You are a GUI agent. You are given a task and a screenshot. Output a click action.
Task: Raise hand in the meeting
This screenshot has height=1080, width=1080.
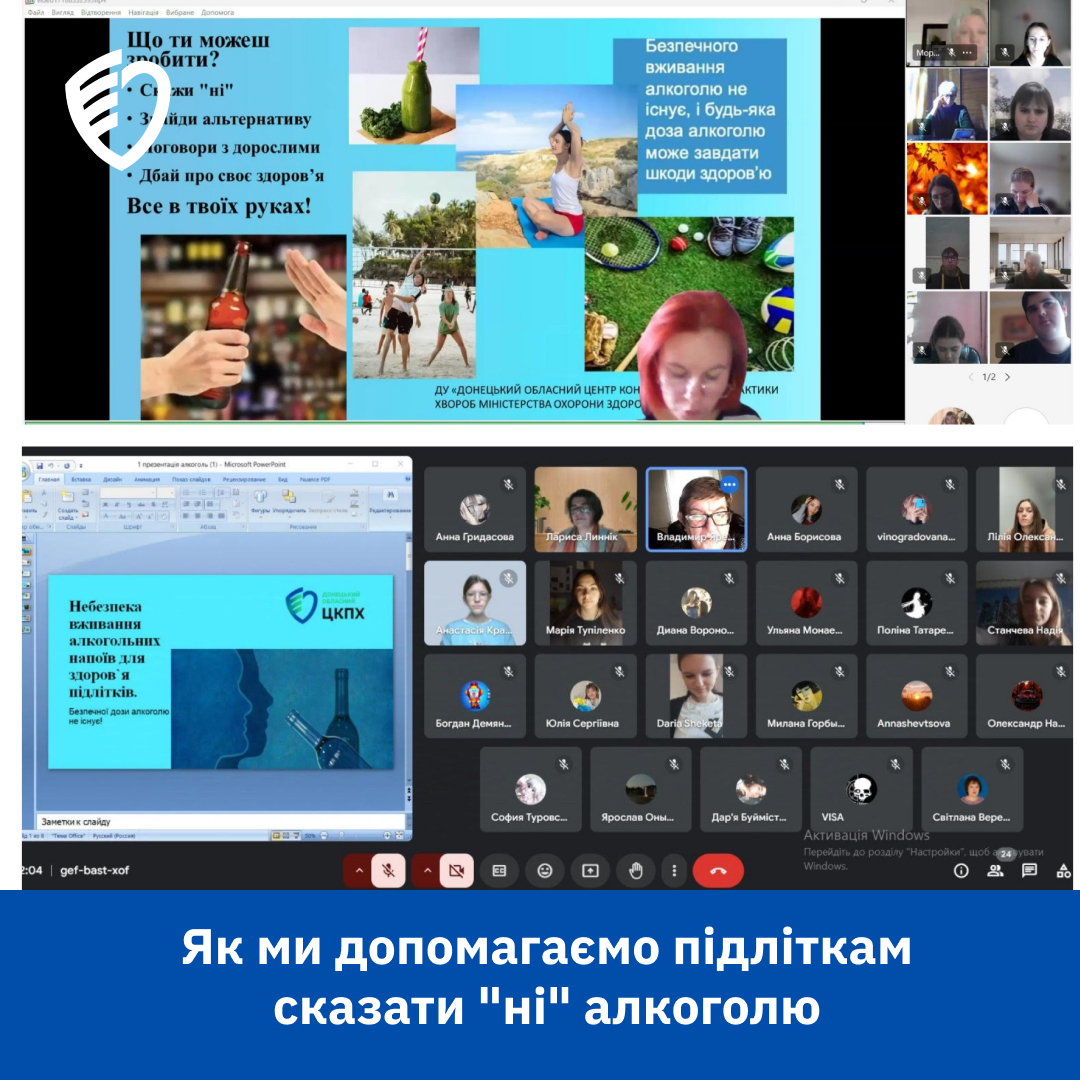pos(635,871)
